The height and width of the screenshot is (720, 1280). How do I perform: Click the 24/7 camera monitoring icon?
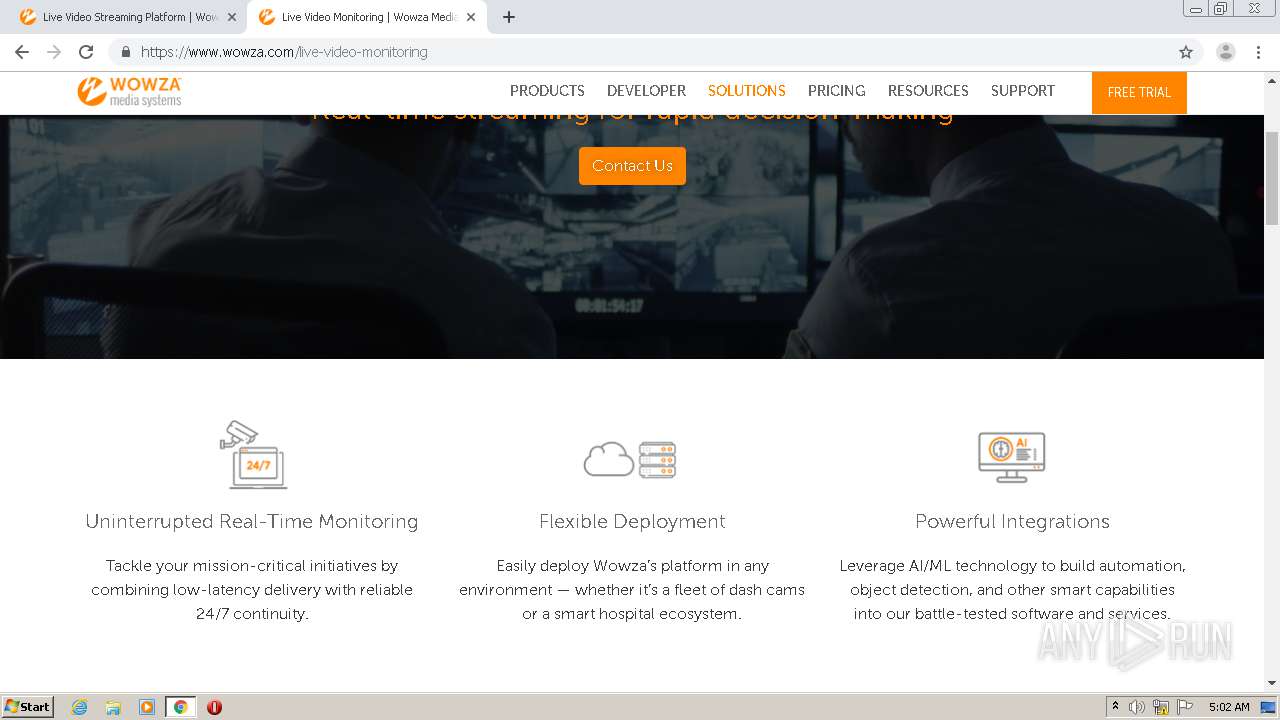click(253, 455)
